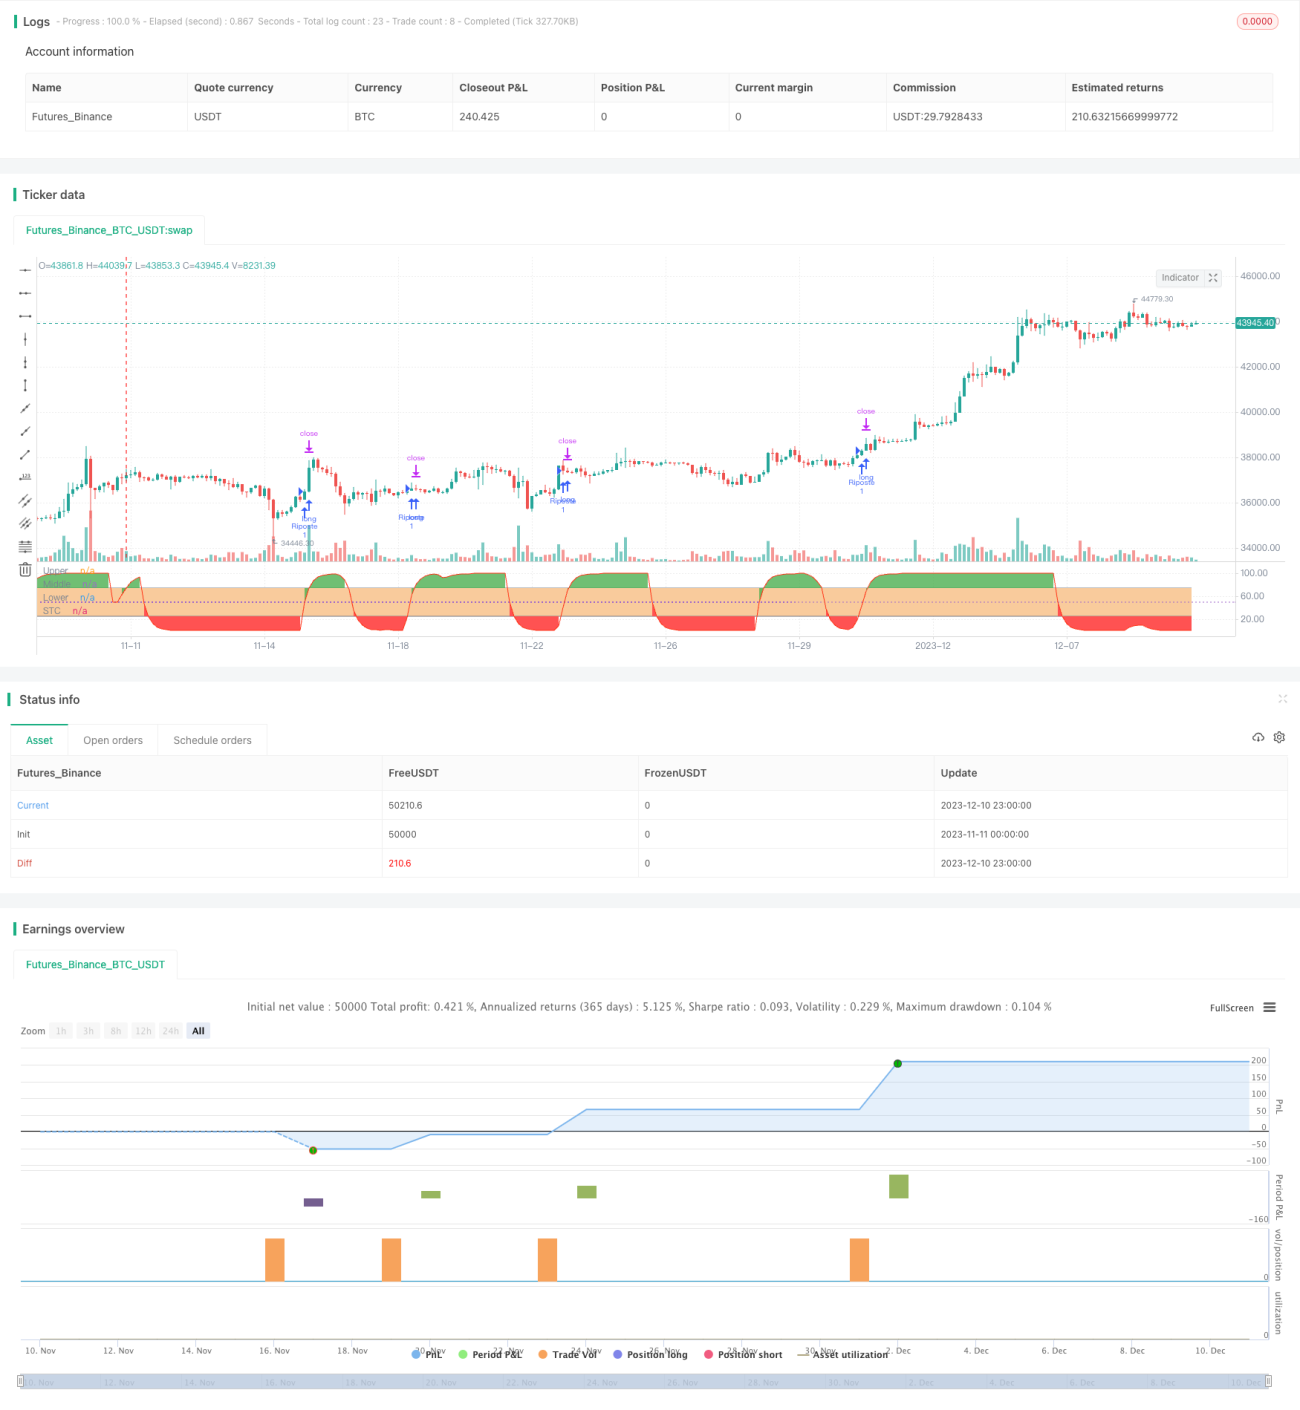Image resolution: width=1300 pixels, height=1410 pixels.
Task: Click the FullScreen button
Action: pos(1231,1008)
